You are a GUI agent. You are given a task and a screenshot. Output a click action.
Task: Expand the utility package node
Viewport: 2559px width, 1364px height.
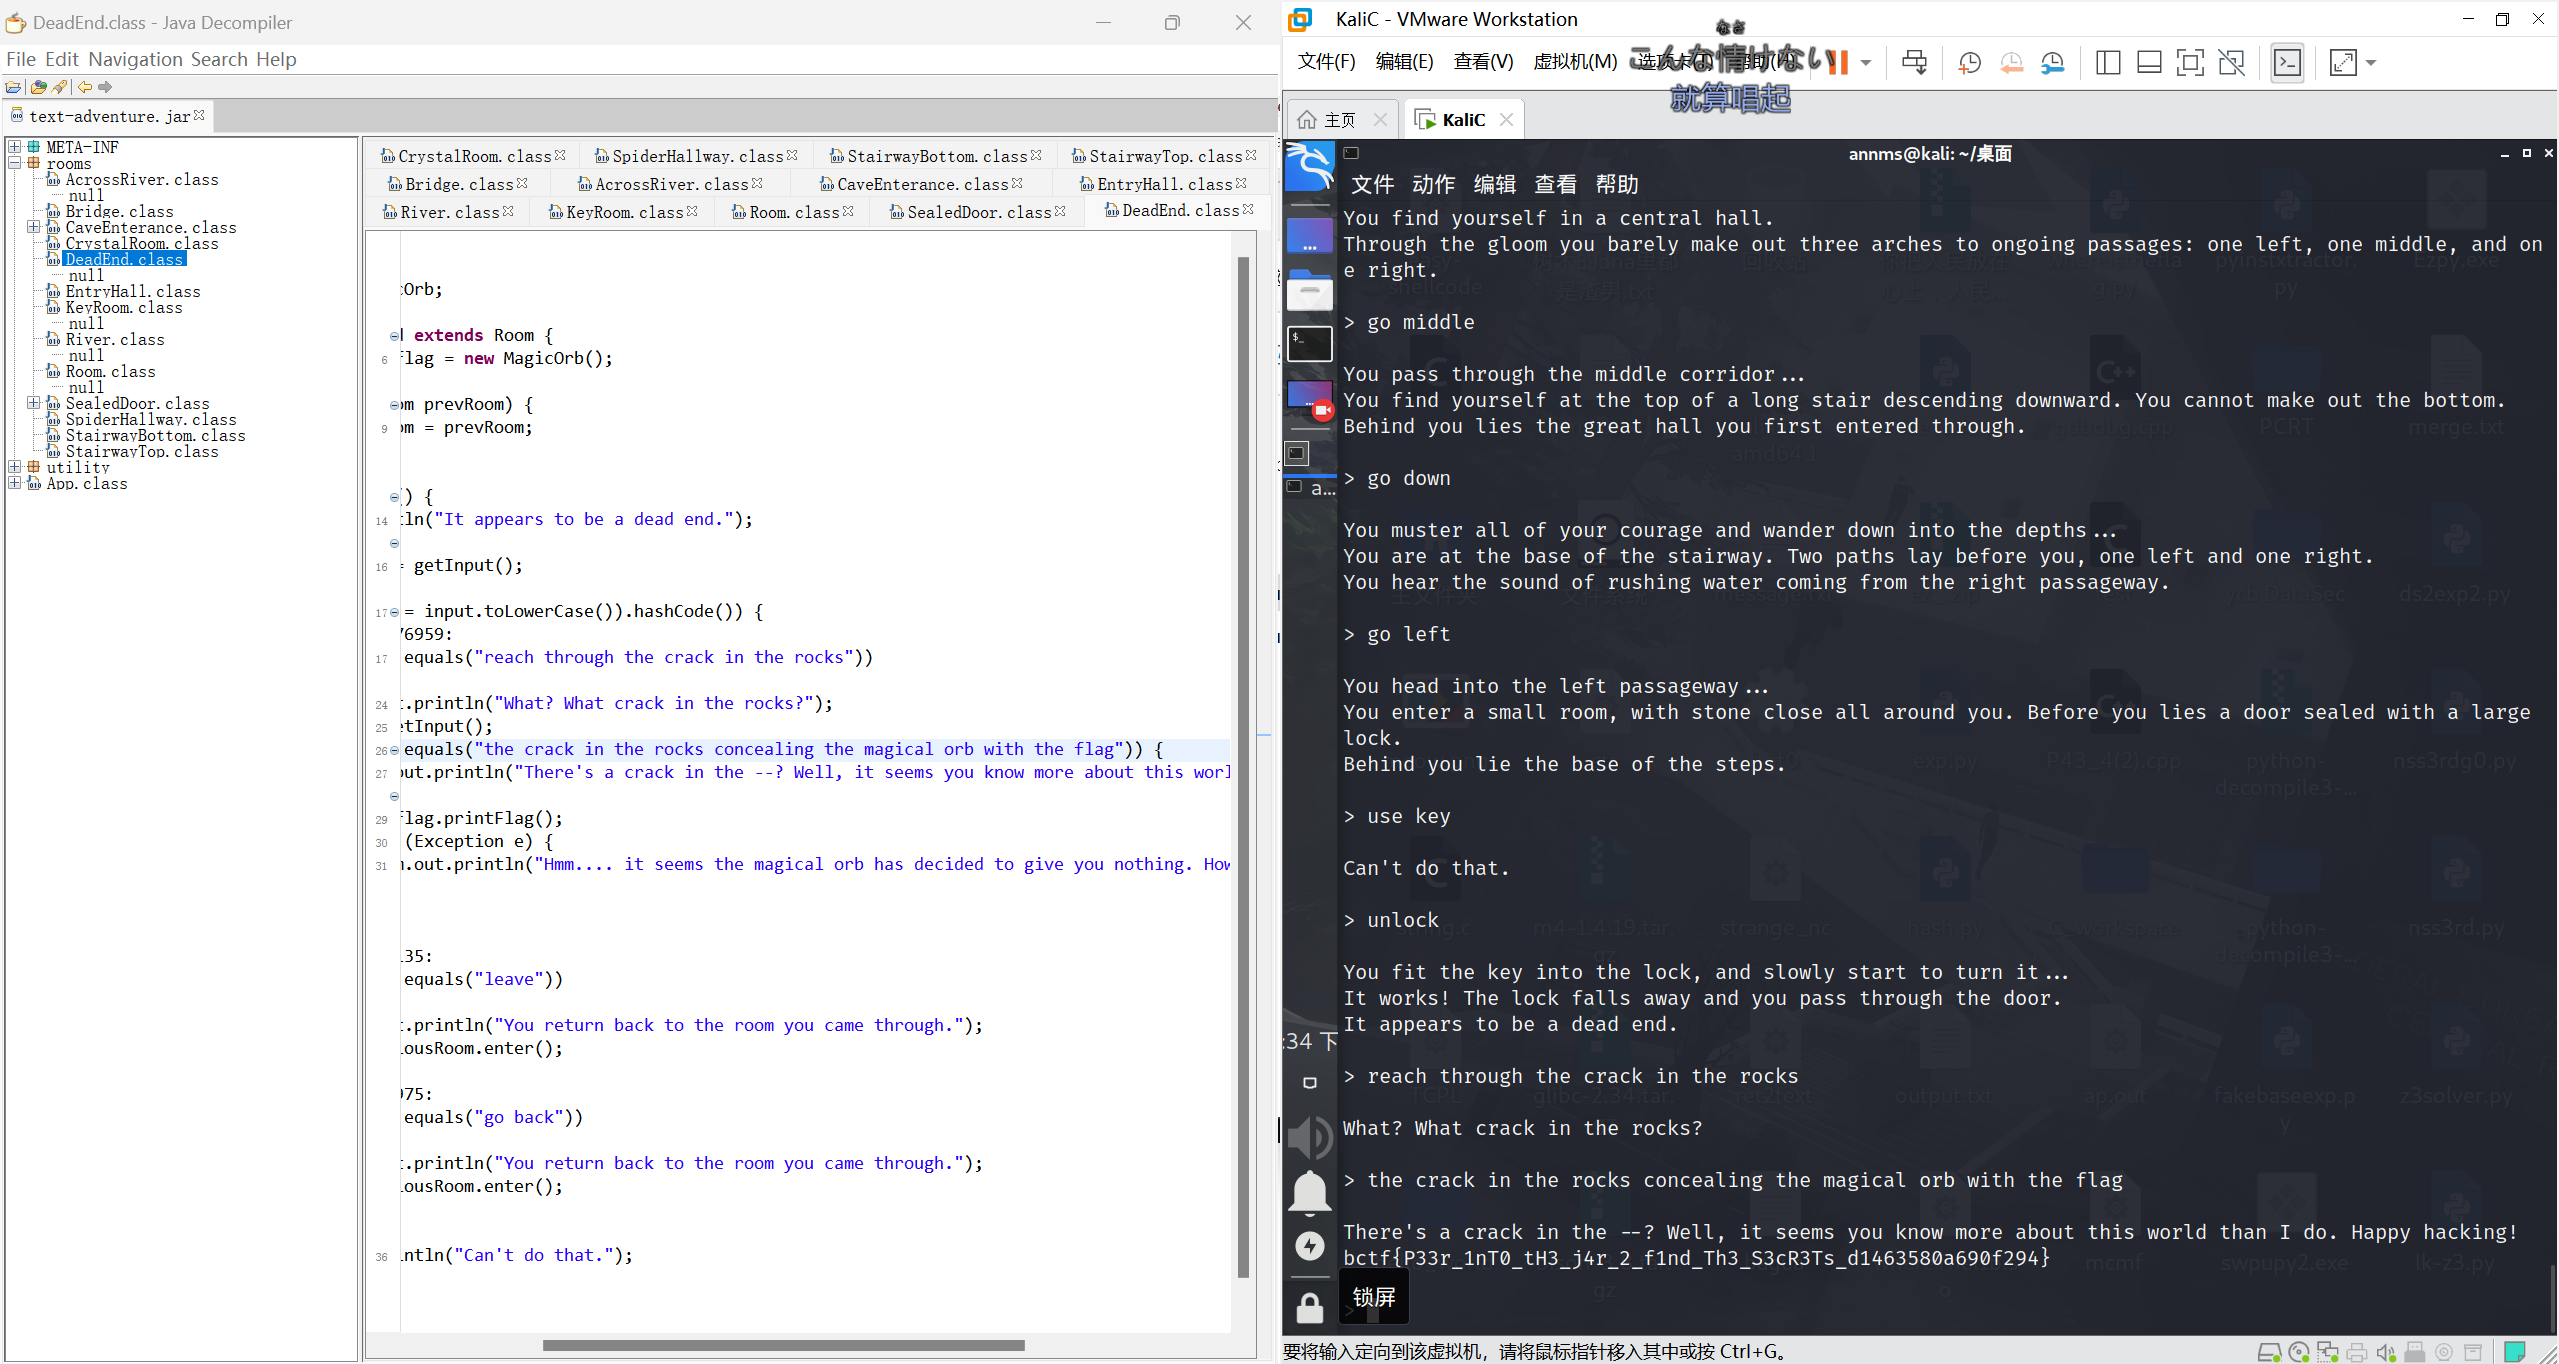tap(15, 467)
